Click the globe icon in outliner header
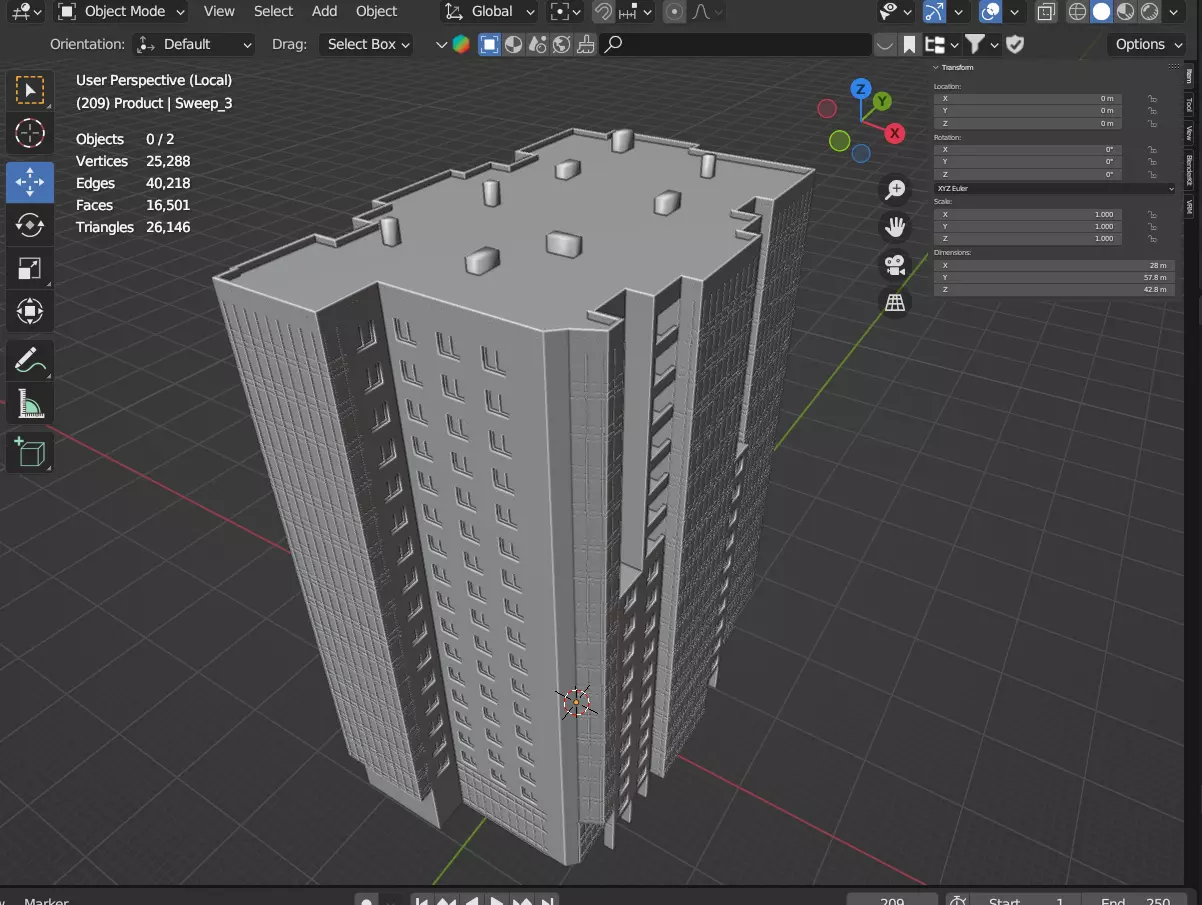Image resolution: width=1202 pixels, height=905 pixels. click(562, 44)
